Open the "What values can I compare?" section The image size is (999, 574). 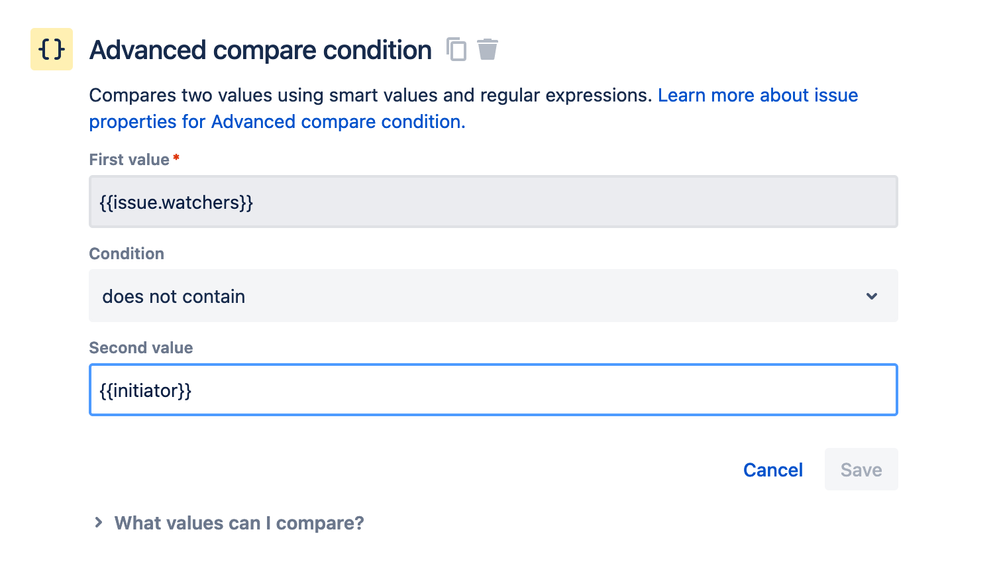(239, 523)
